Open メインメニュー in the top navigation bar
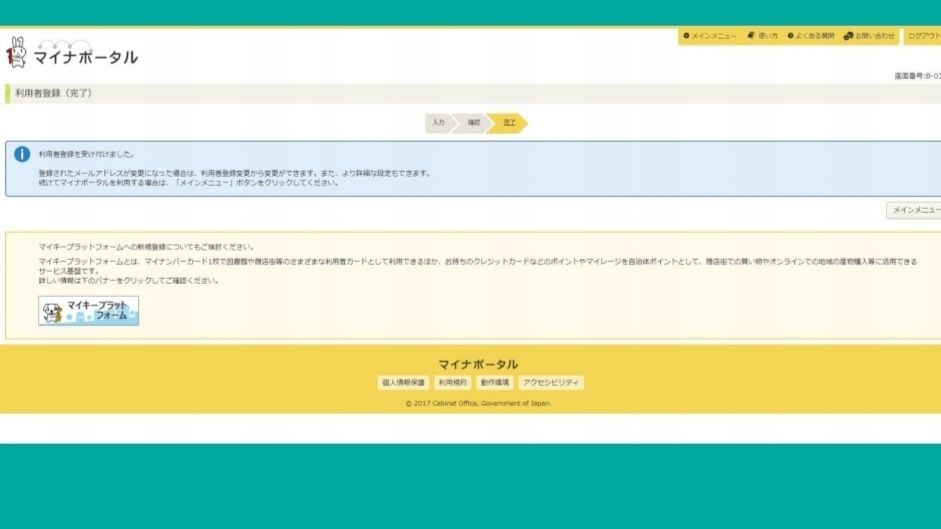Screen dimensions: 941x529 pos(709,36)
